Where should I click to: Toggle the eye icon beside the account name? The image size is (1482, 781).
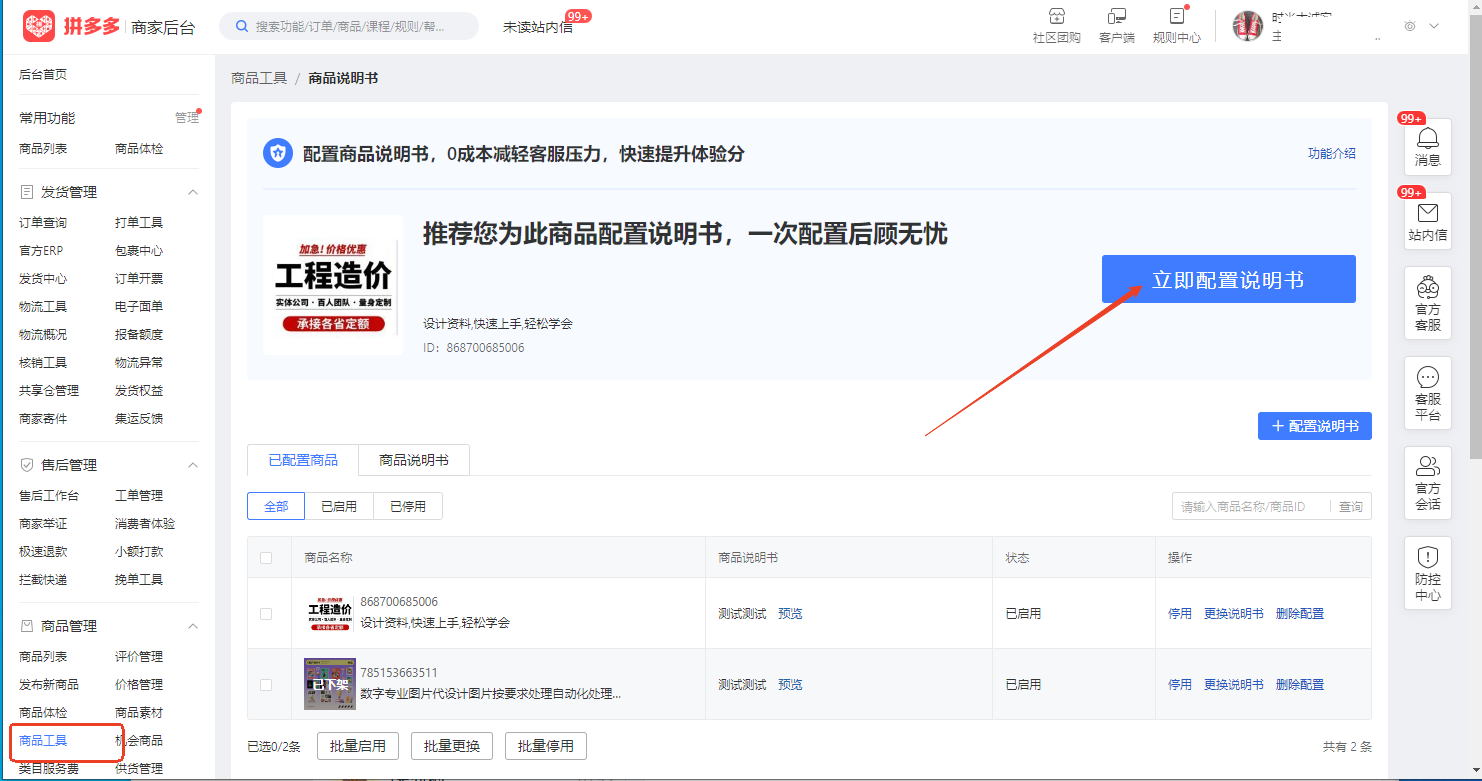pyautogui.click(x=1410, y=26)
